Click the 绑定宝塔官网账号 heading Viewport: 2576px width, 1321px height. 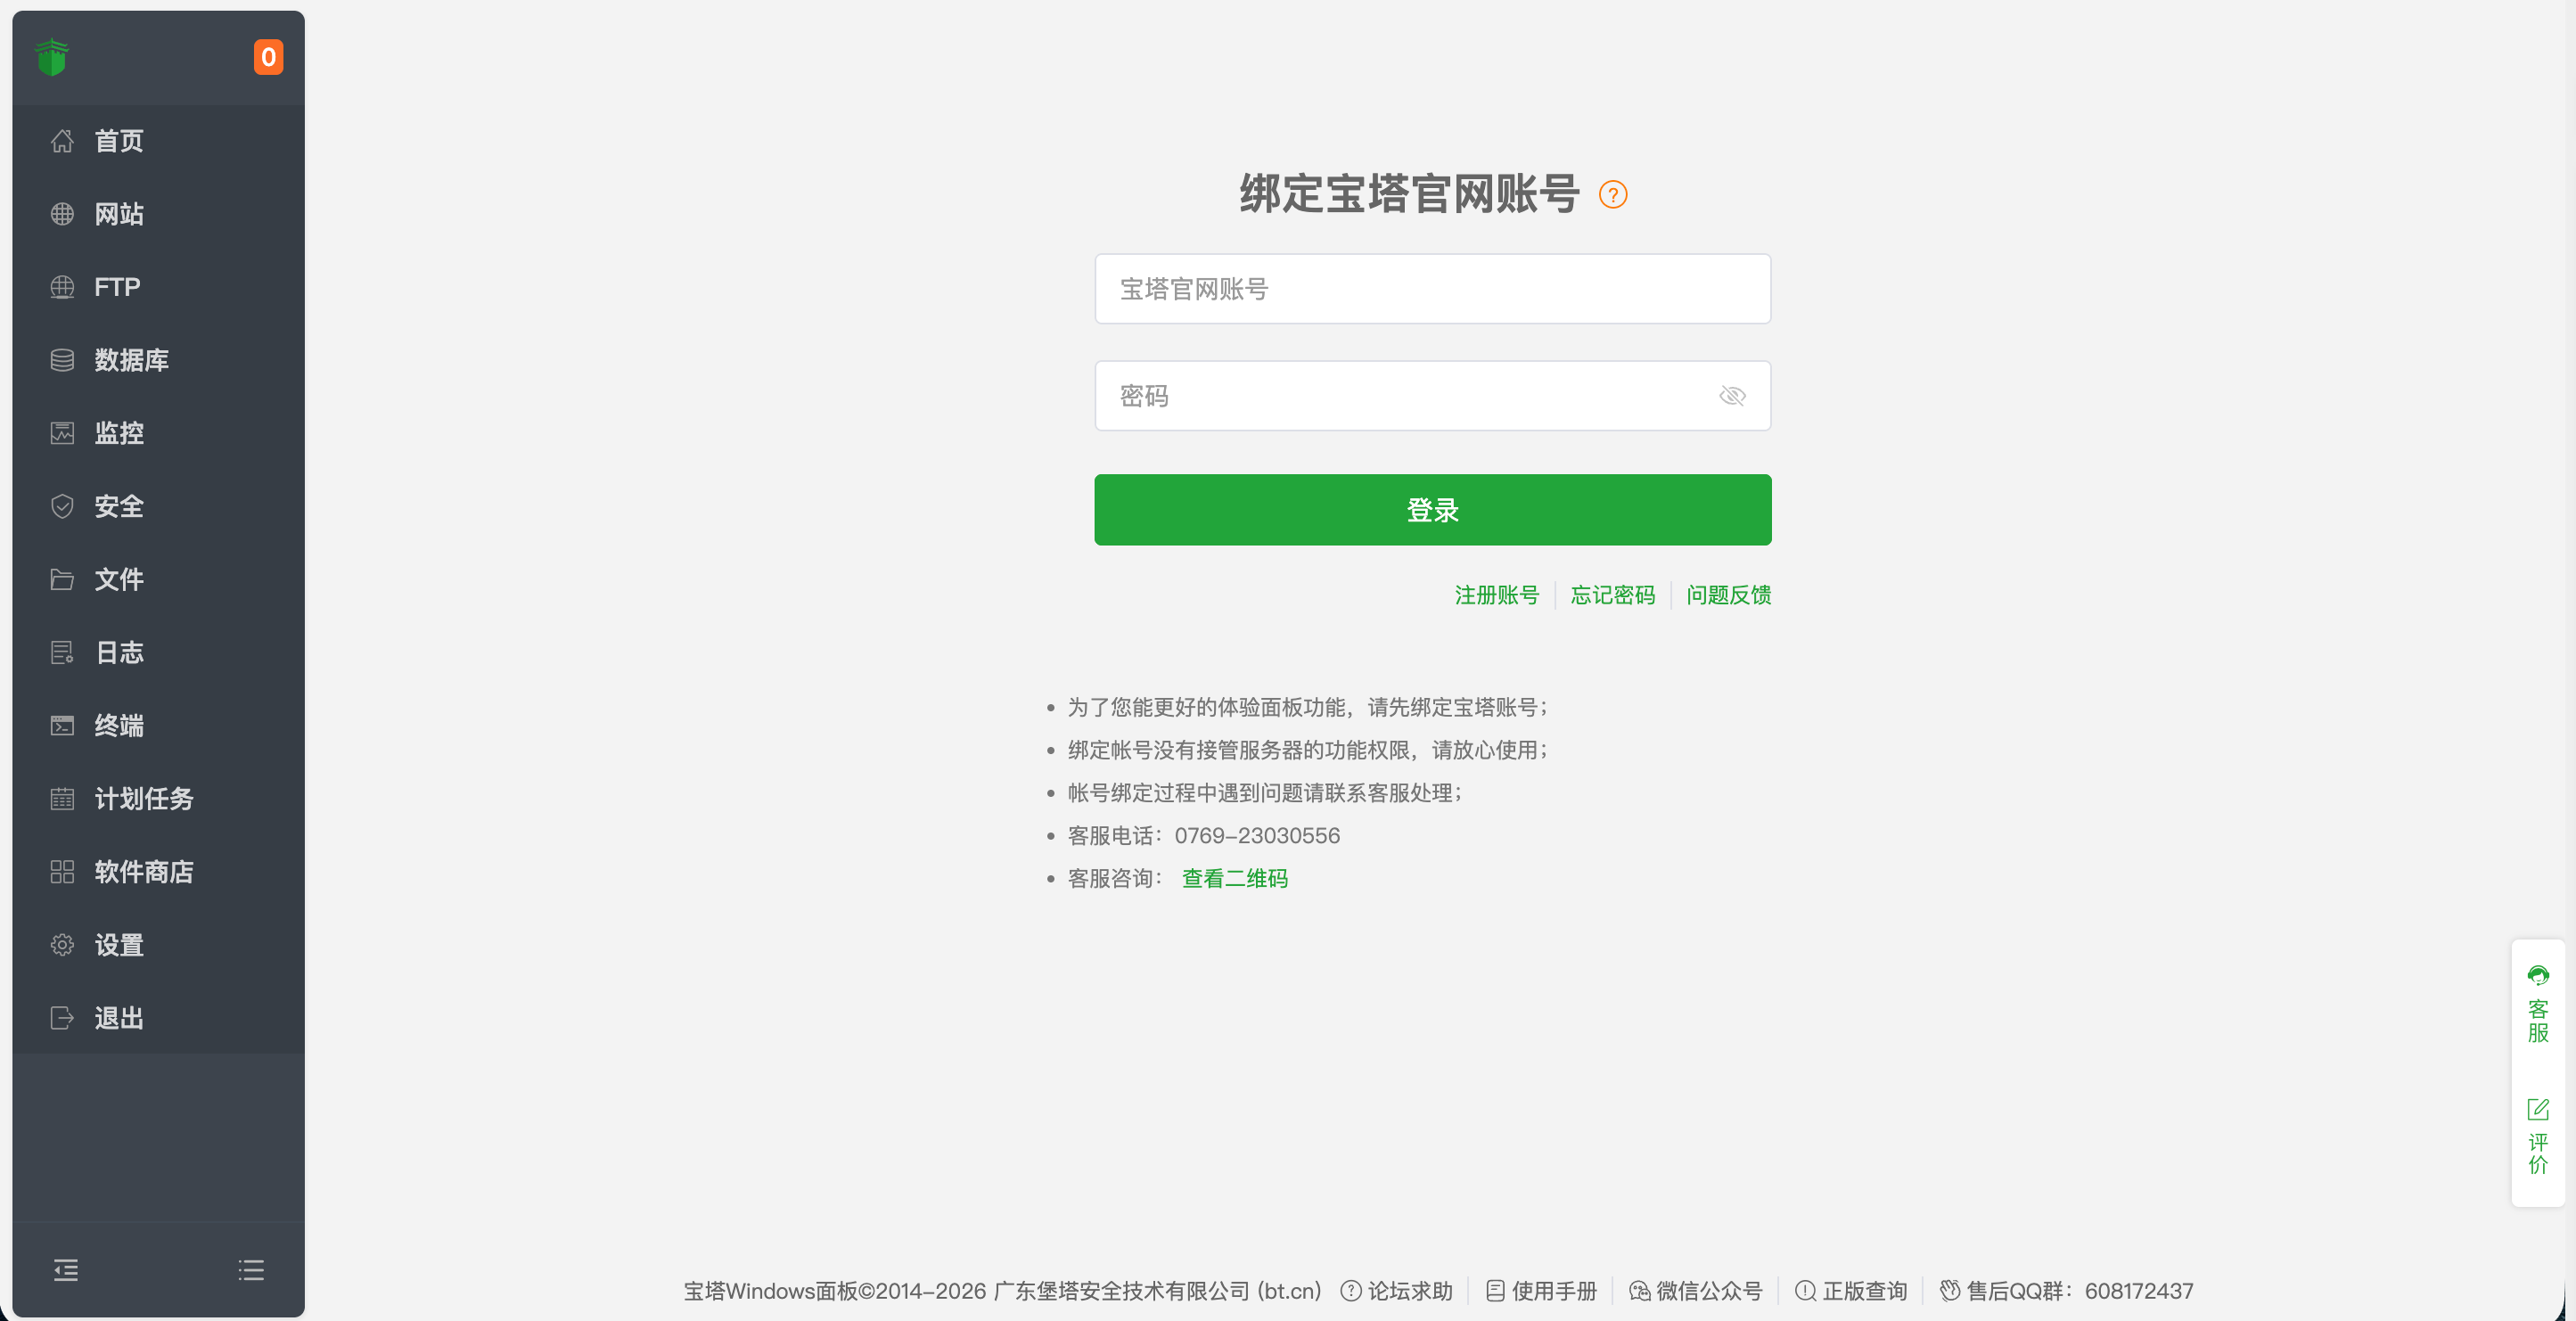(x=1409, y=194)
